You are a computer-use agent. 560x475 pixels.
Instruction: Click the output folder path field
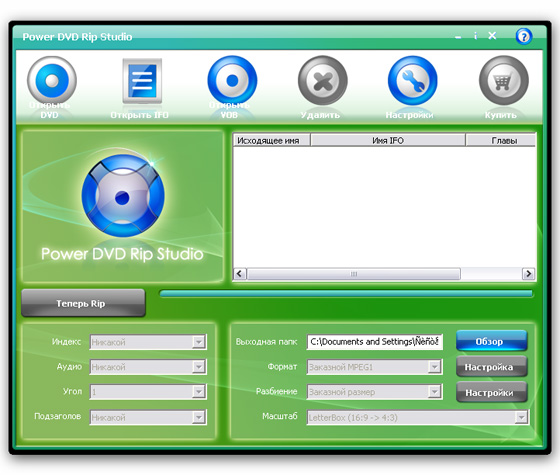374,342
